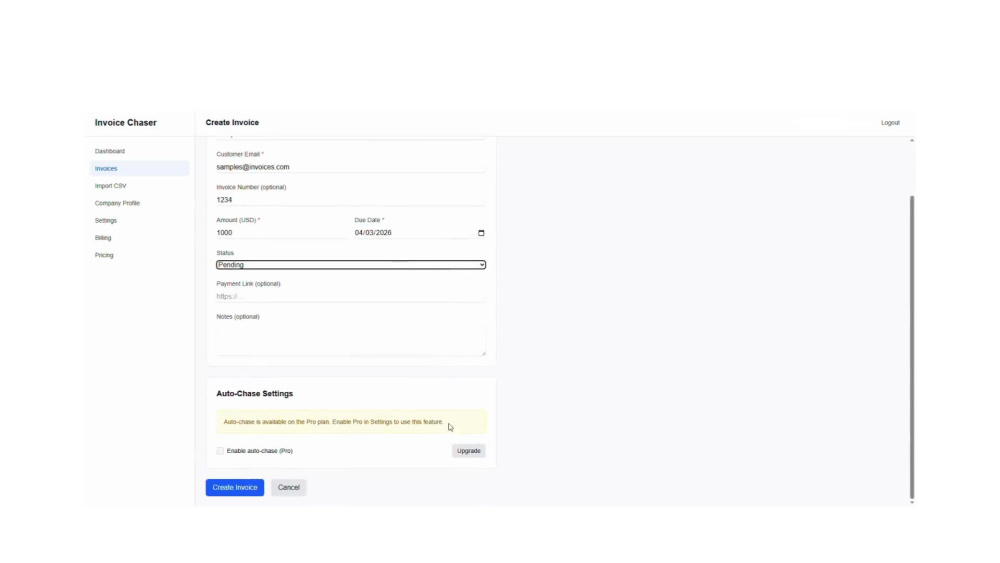
Task: Go to Import CSV page
Action: click(110, 186)
